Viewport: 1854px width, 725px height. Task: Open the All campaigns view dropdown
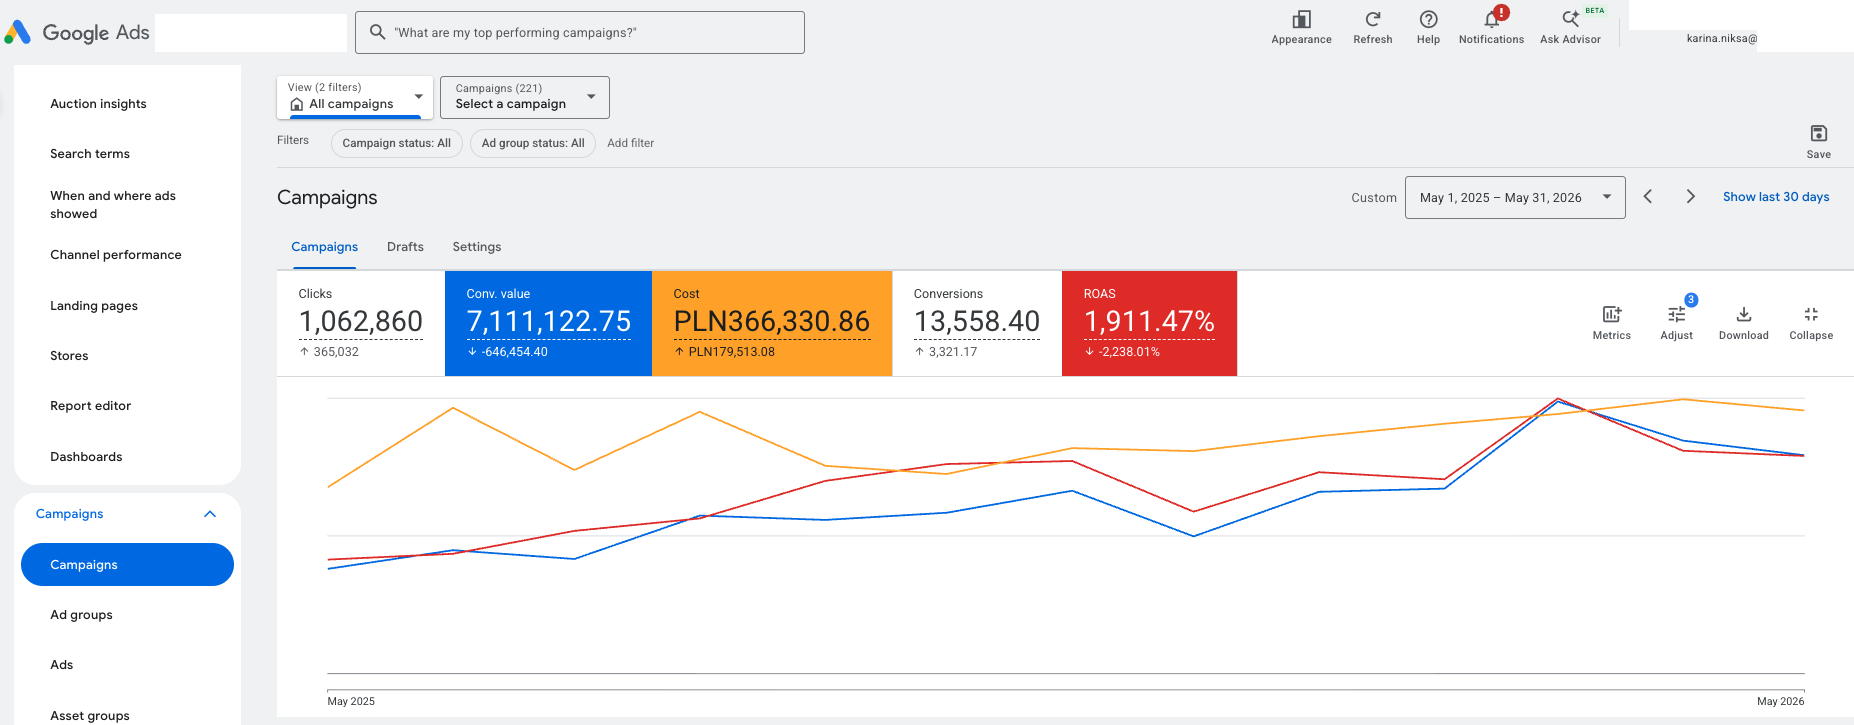355,97
